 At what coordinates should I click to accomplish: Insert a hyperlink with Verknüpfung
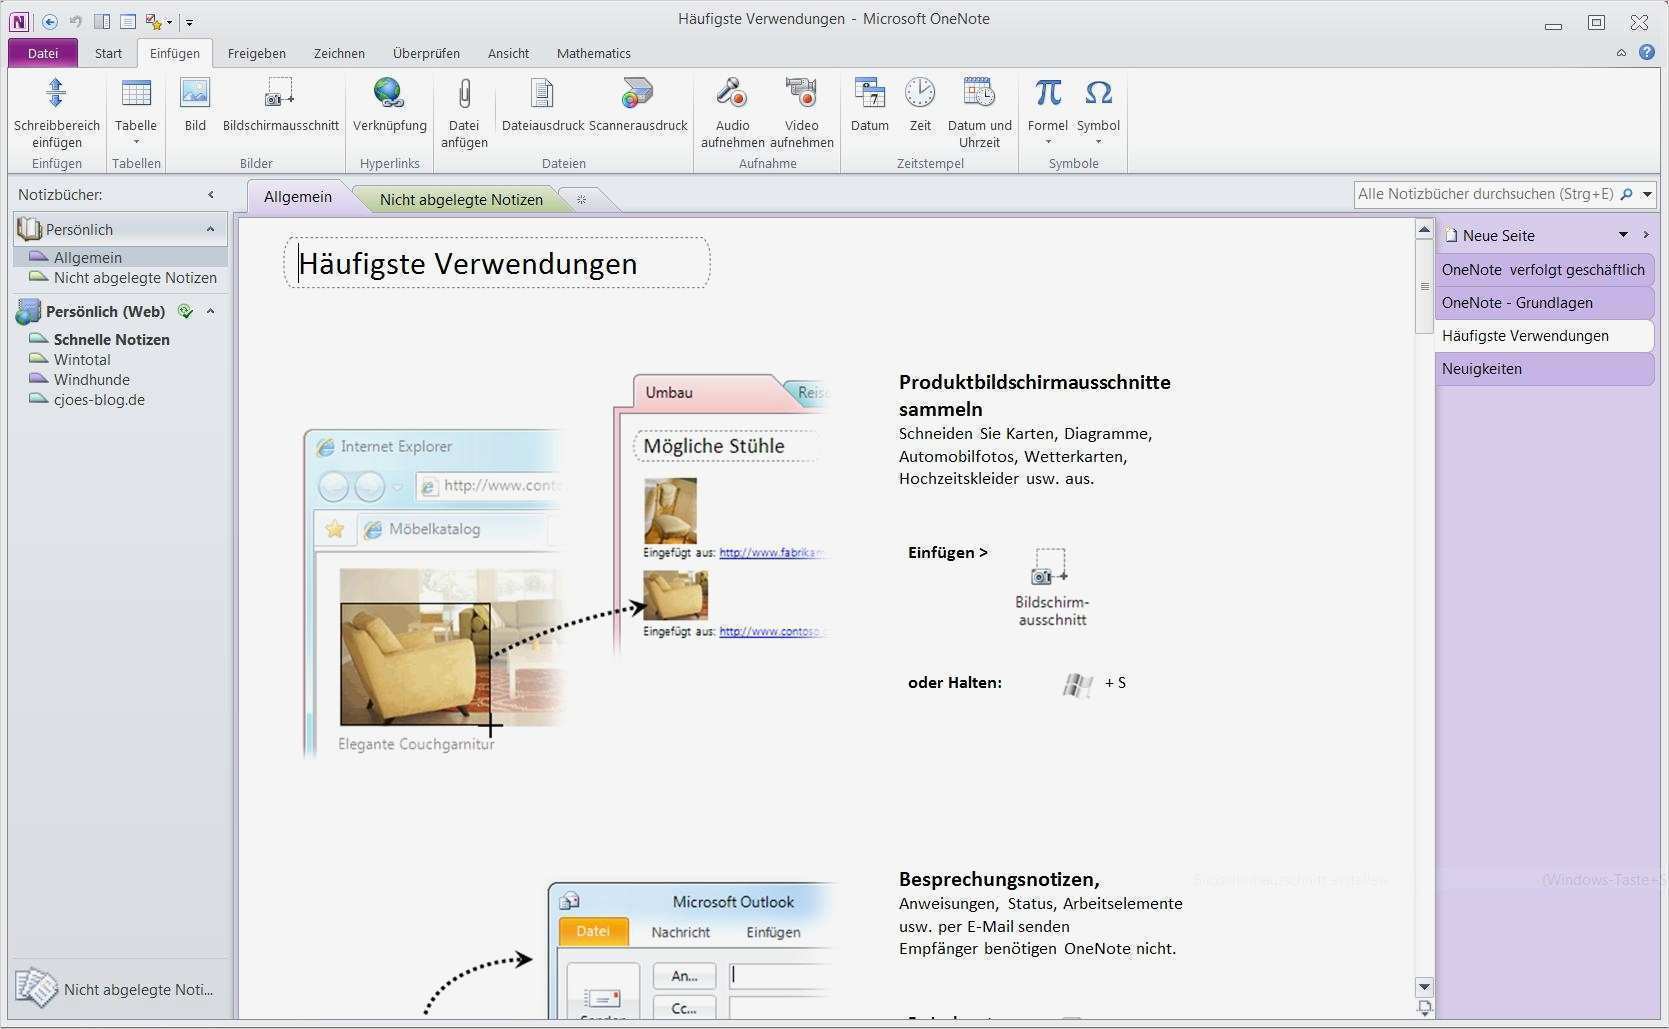click(x=389, y=105)
